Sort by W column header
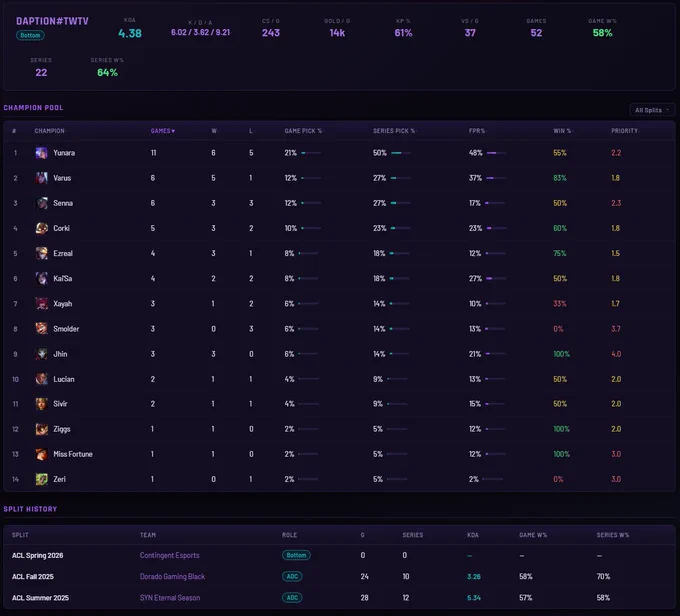Viewport: 680px width, 616px height. [214, 131]
